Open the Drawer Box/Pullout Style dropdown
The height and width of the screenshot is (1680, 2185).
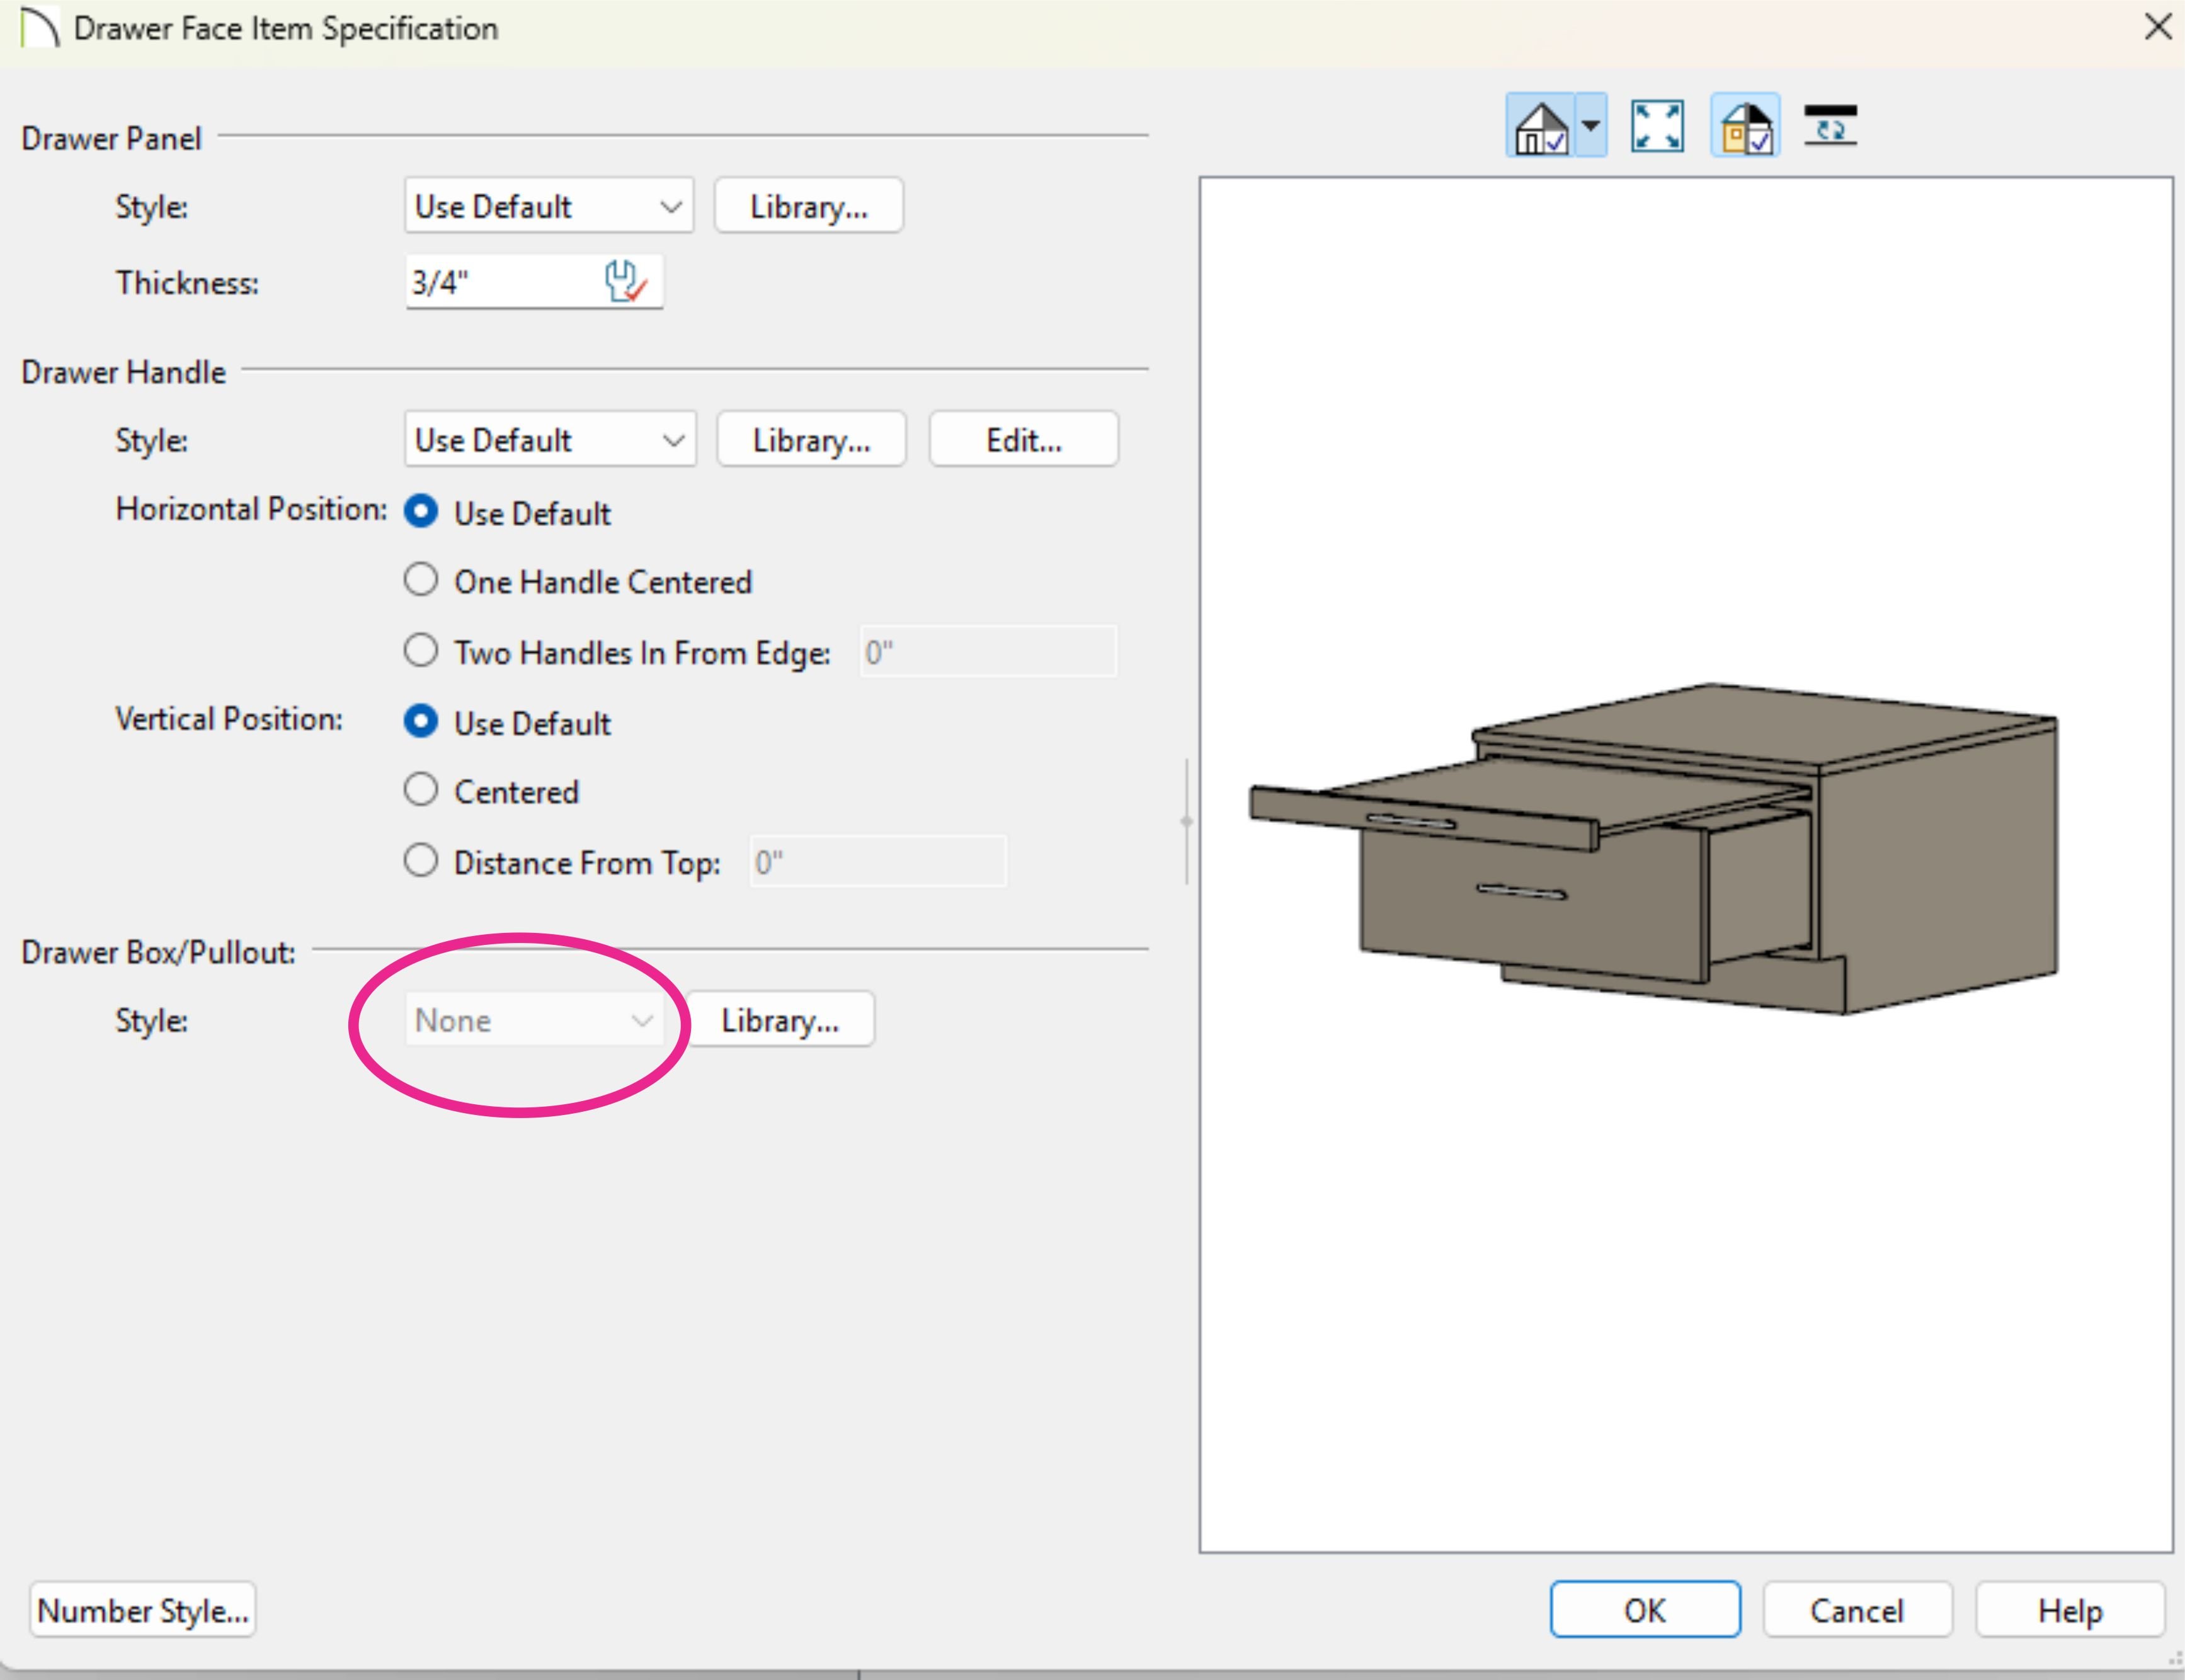point(534,1020)
